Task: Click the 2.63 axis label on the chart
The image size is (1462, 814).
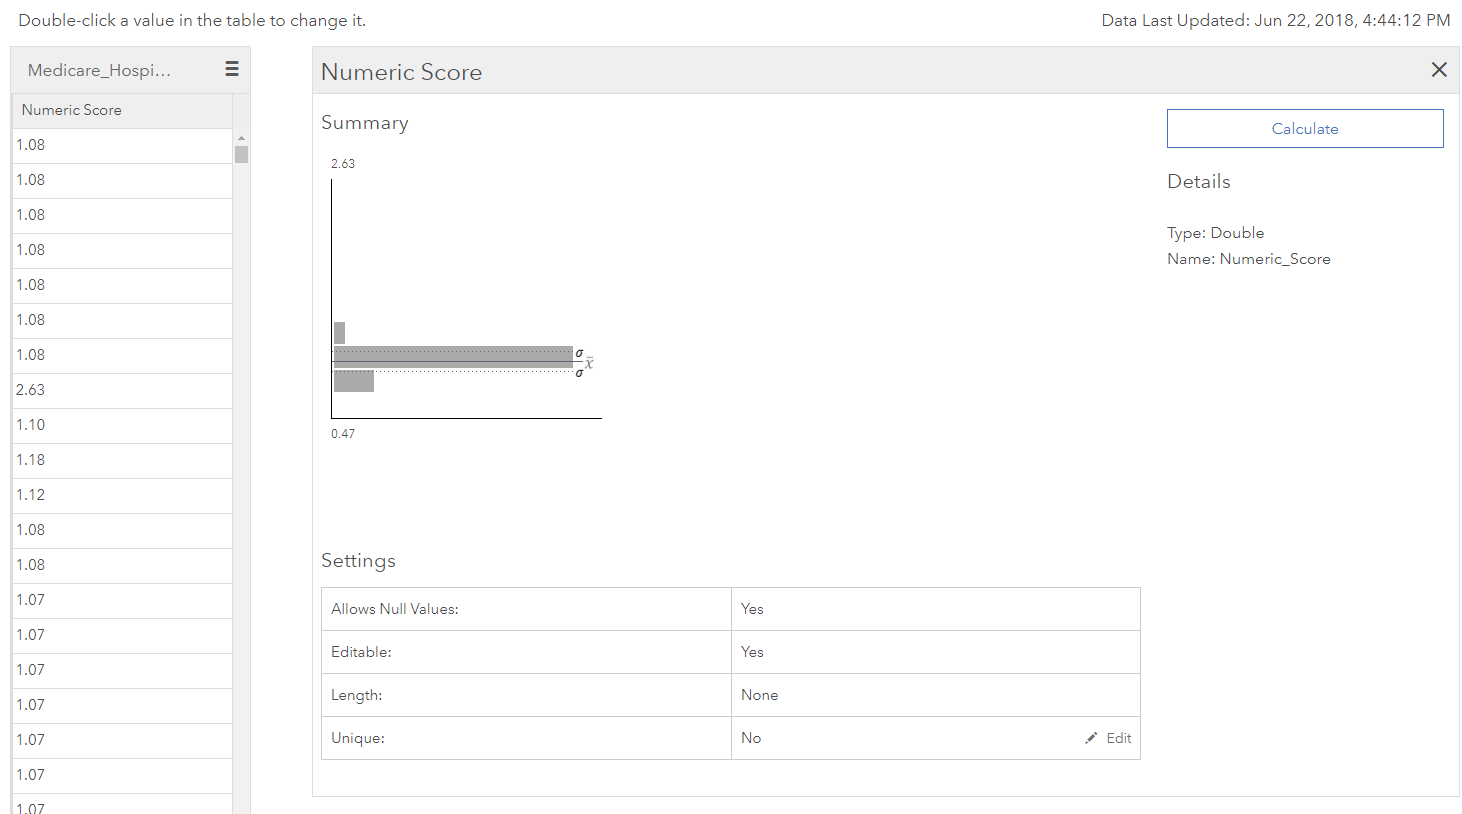Action: point(344,163)
